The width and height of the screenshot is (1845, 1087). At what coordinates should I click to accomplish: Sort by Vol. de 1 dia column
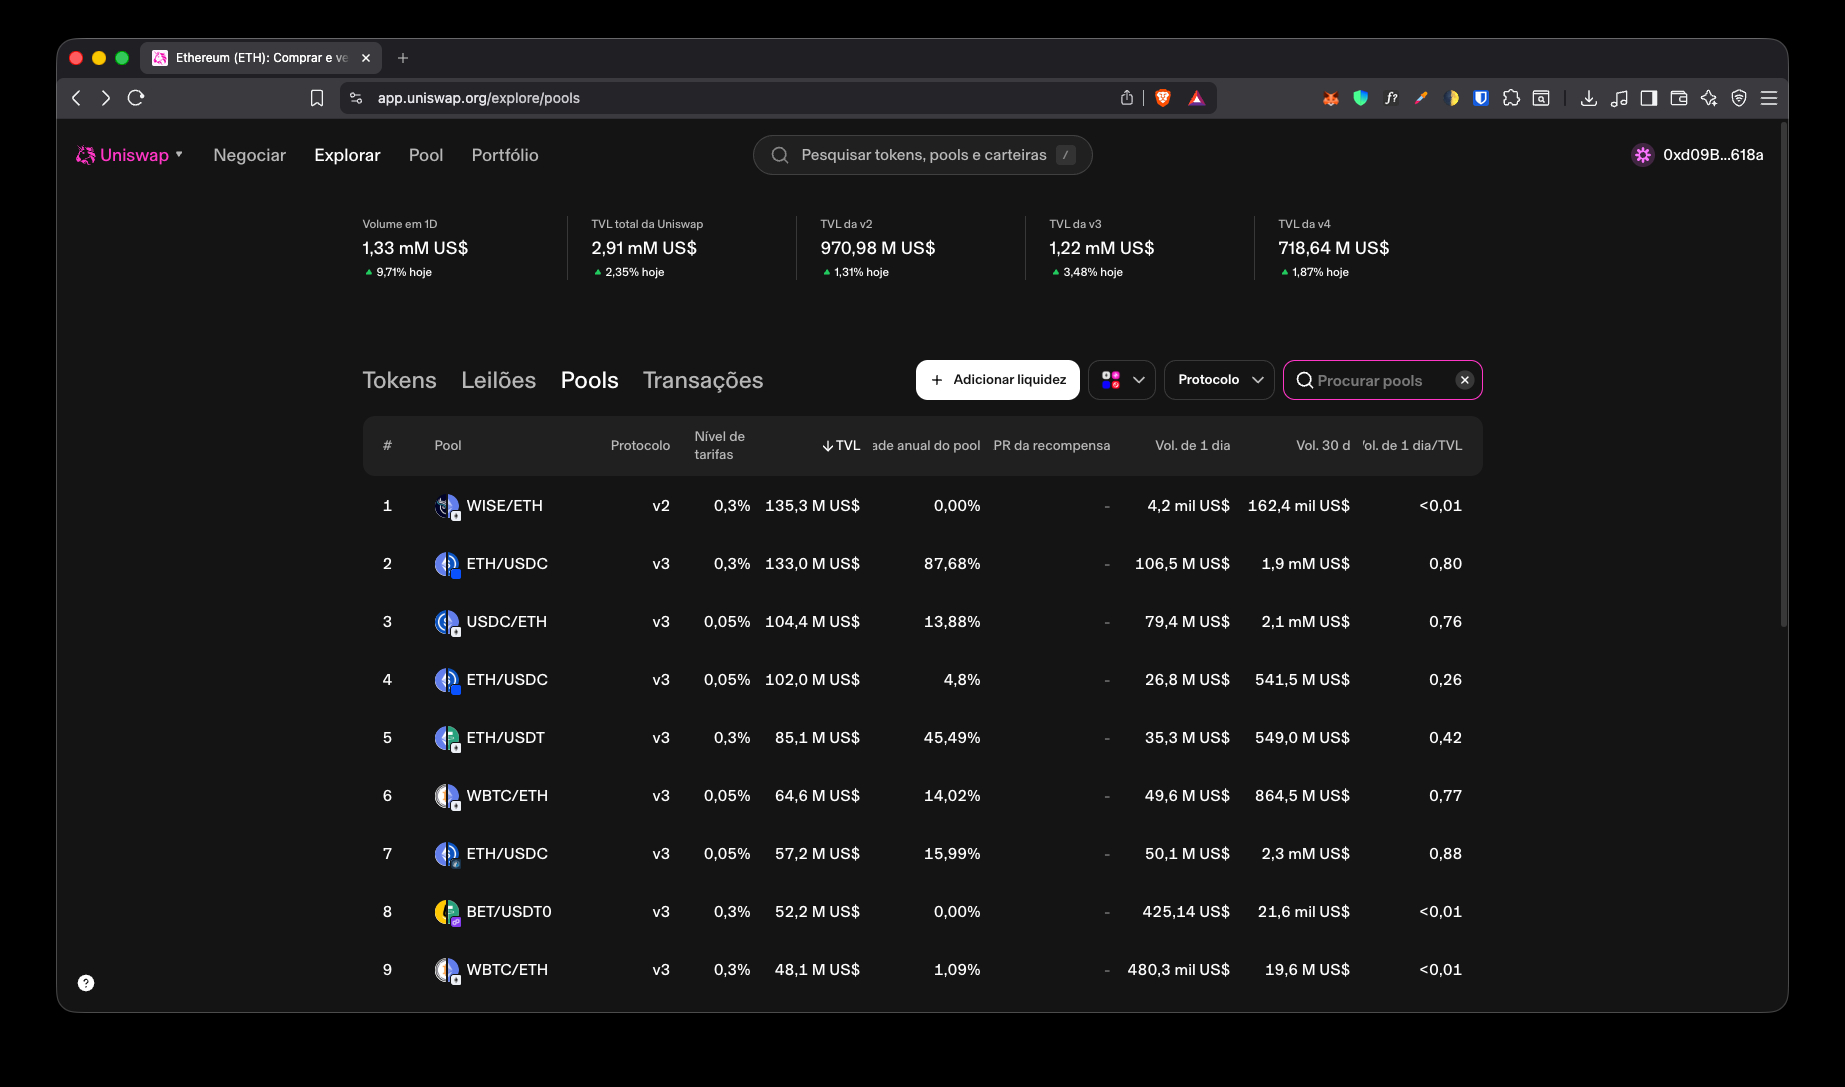tap(1192, 446)
